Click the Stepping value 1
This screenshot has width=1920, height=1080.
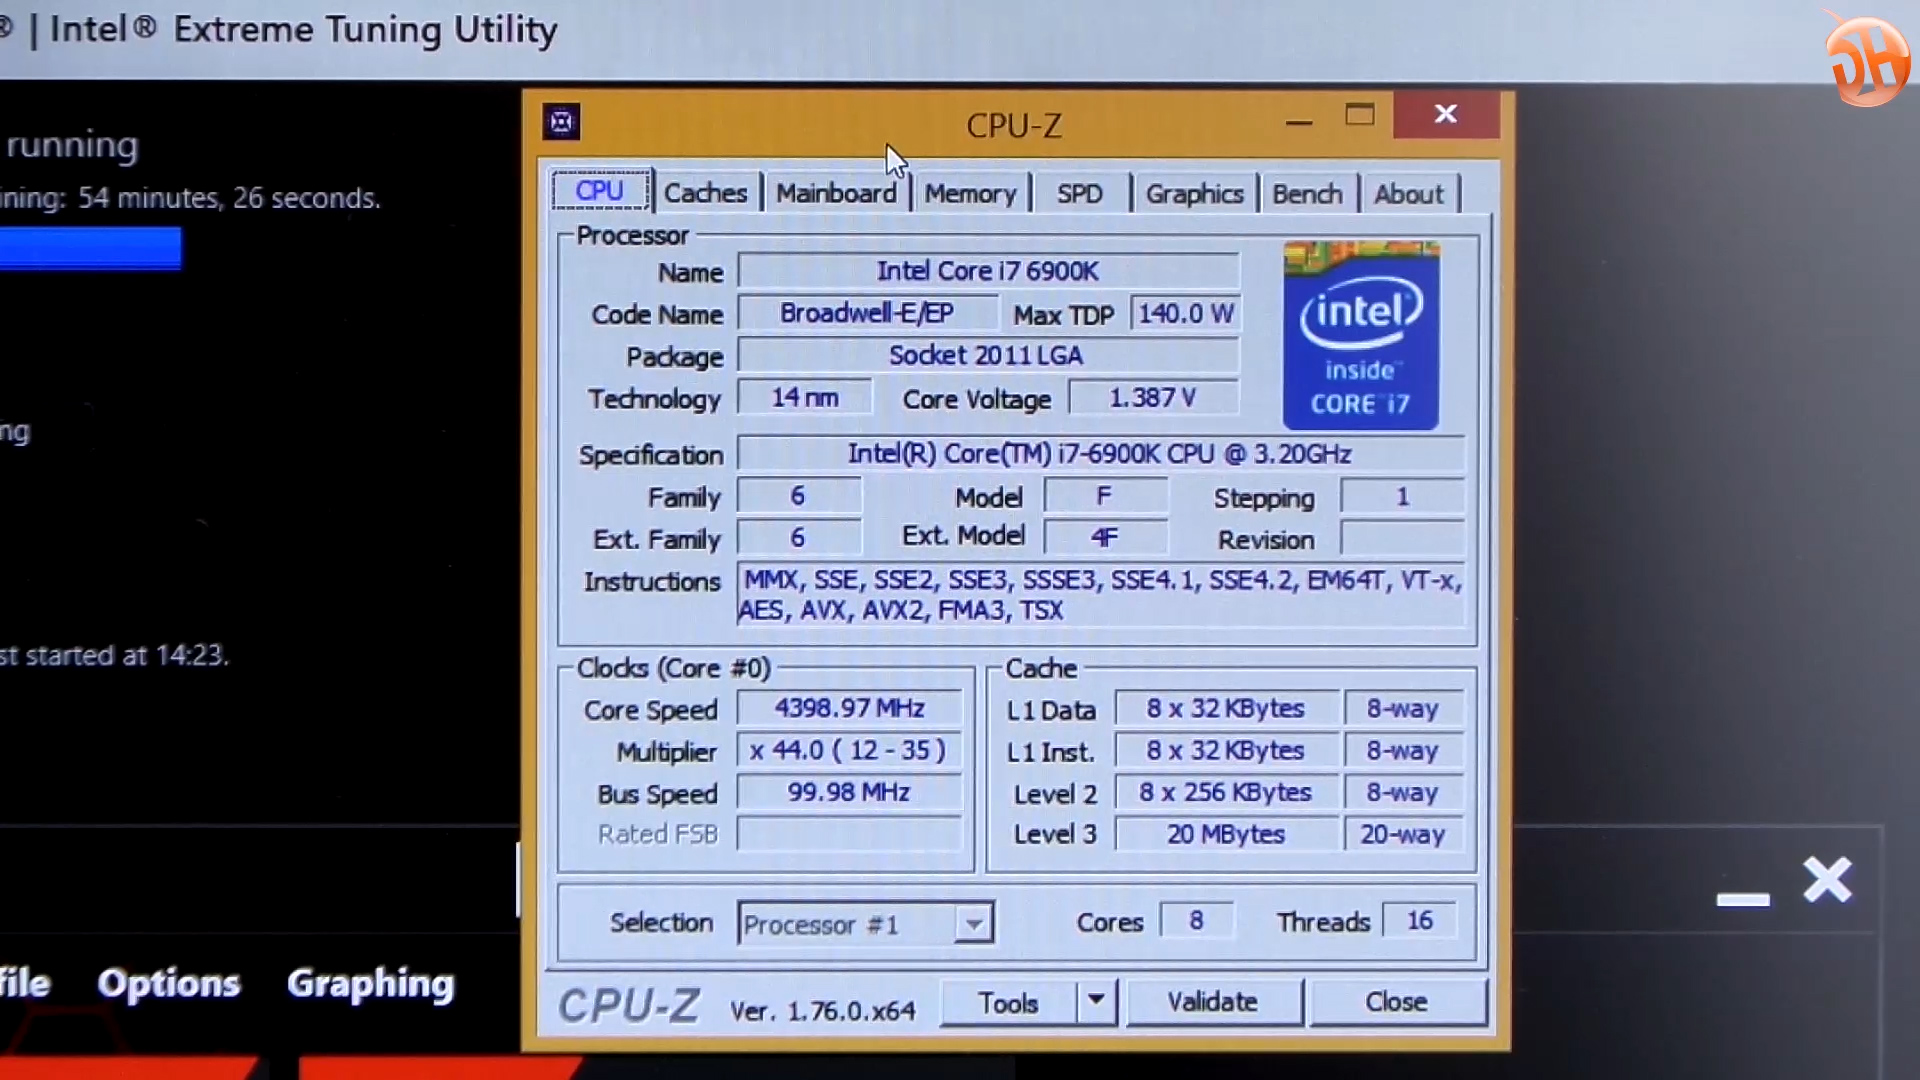tap(1402, 496)
